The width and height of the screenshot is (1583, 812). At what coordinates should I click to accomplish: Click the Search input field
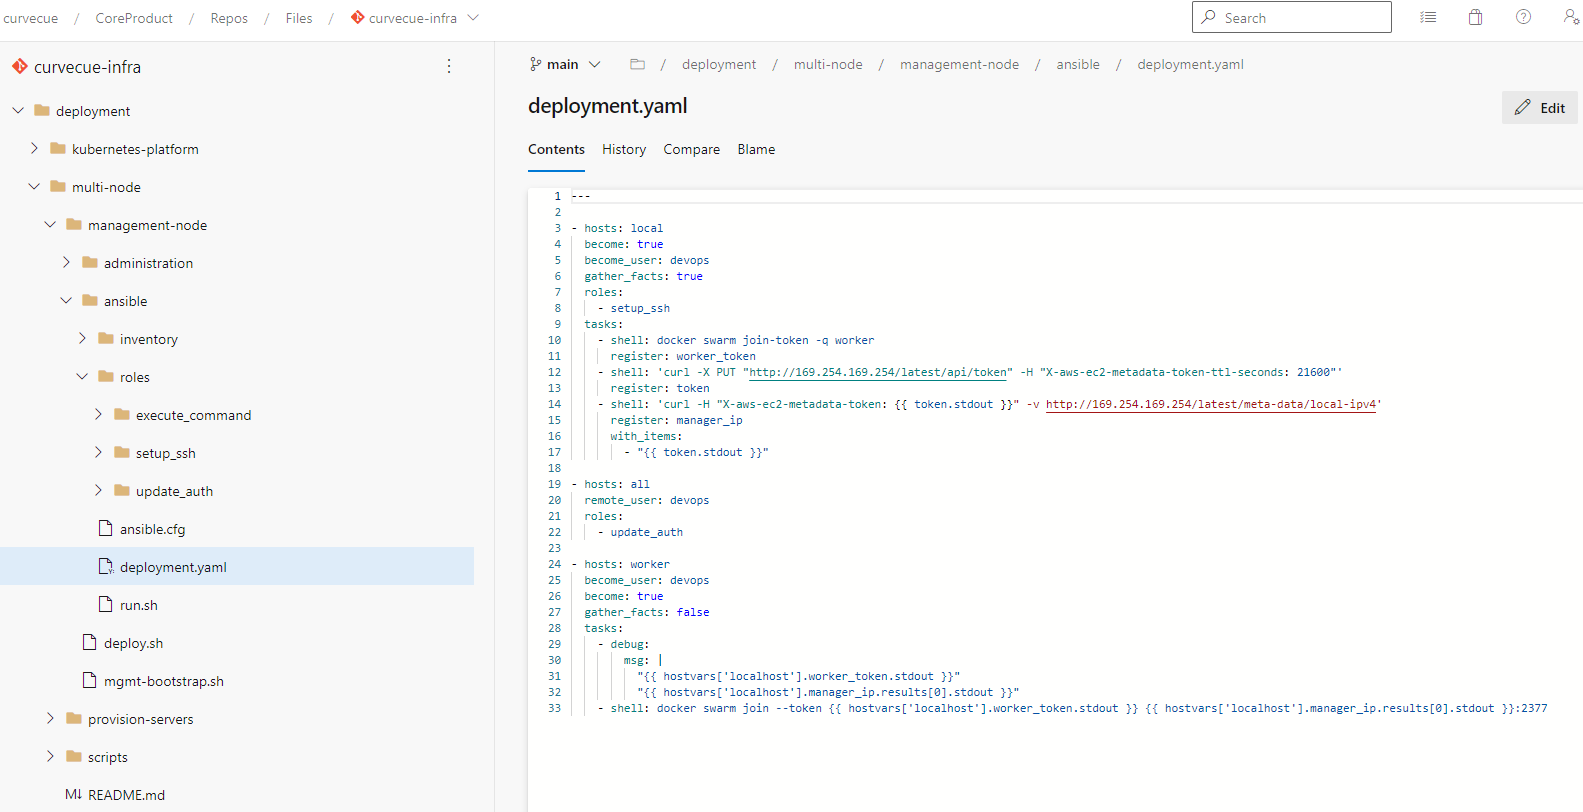click(1291, 17)
